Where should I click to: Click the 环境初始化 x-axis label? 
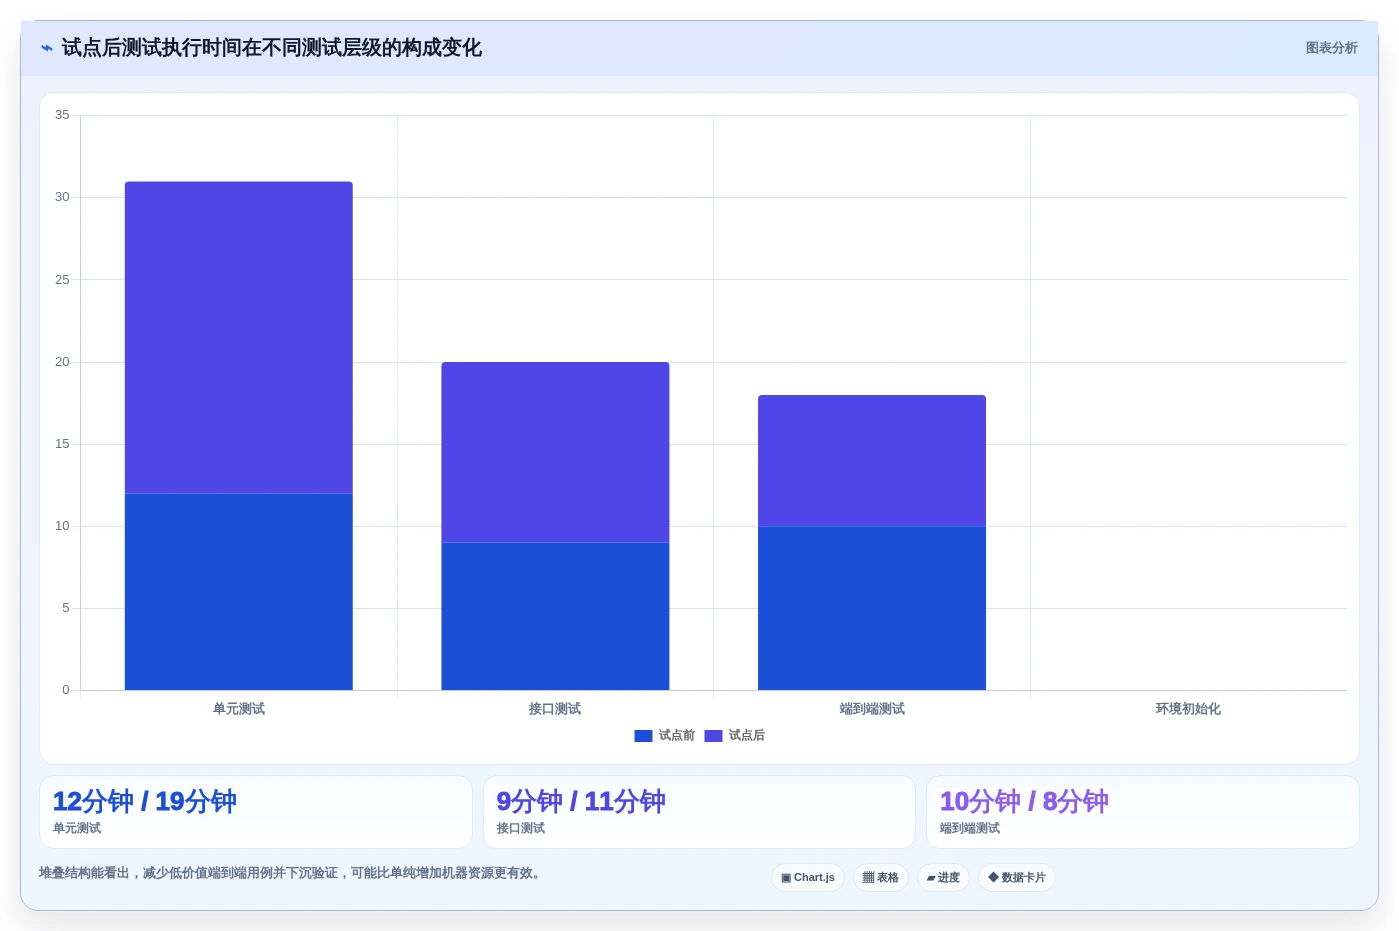point(1188,709)
